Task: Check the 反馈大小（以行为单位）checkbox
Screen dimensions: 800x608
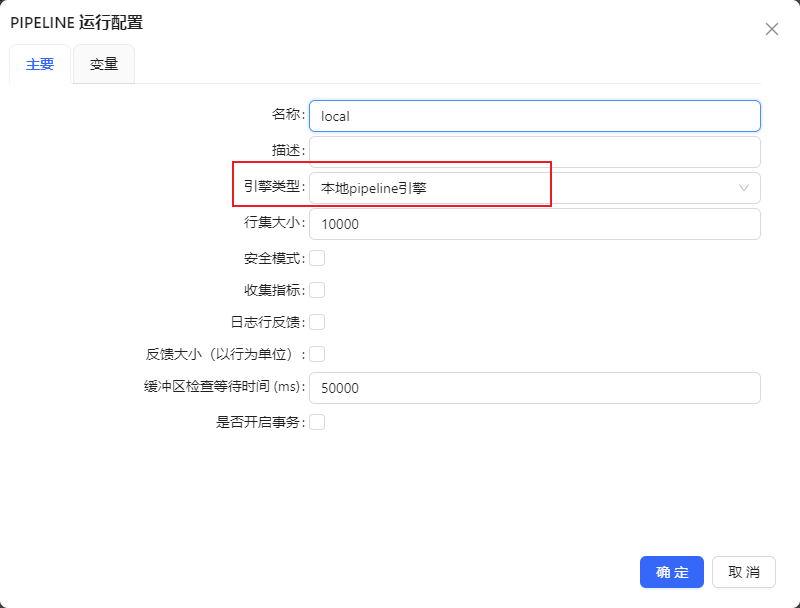Action: point(317,354)
